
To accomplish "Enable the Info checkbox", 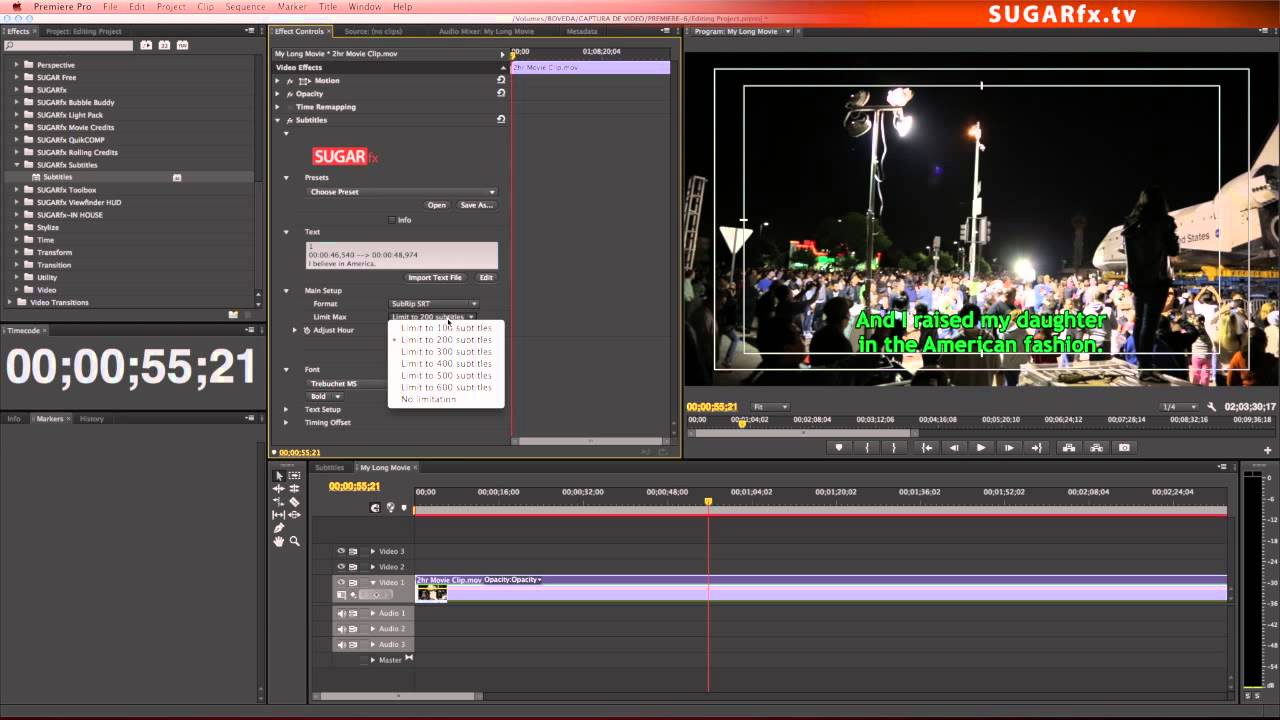I will (x=392, y=220).
